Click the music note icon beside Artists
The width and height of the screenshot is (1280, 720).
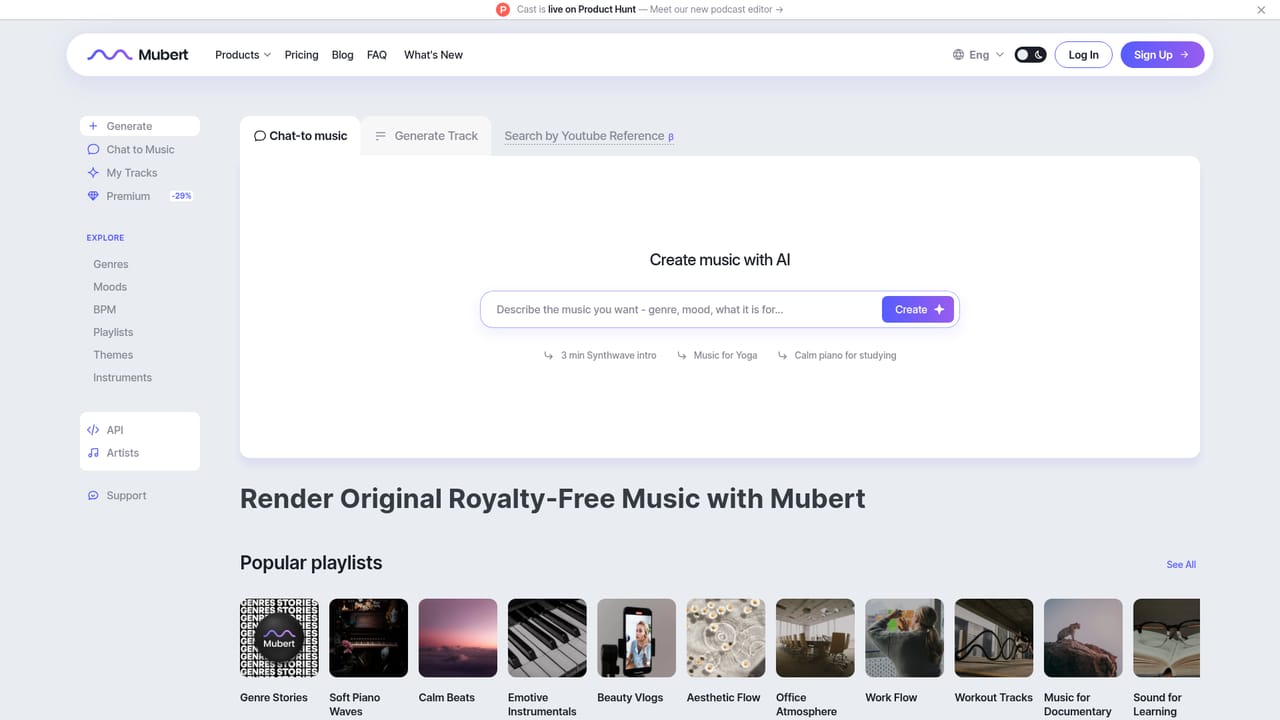click(93, 453)
